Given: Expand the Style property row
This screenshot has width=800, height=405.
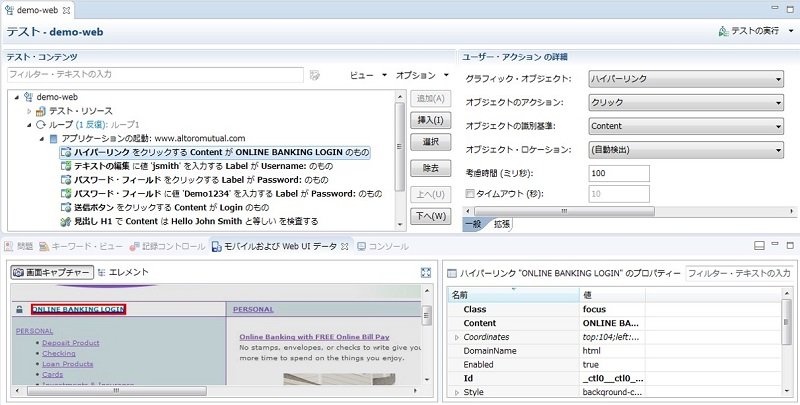Looking at the screenshot, I should 457,392.
